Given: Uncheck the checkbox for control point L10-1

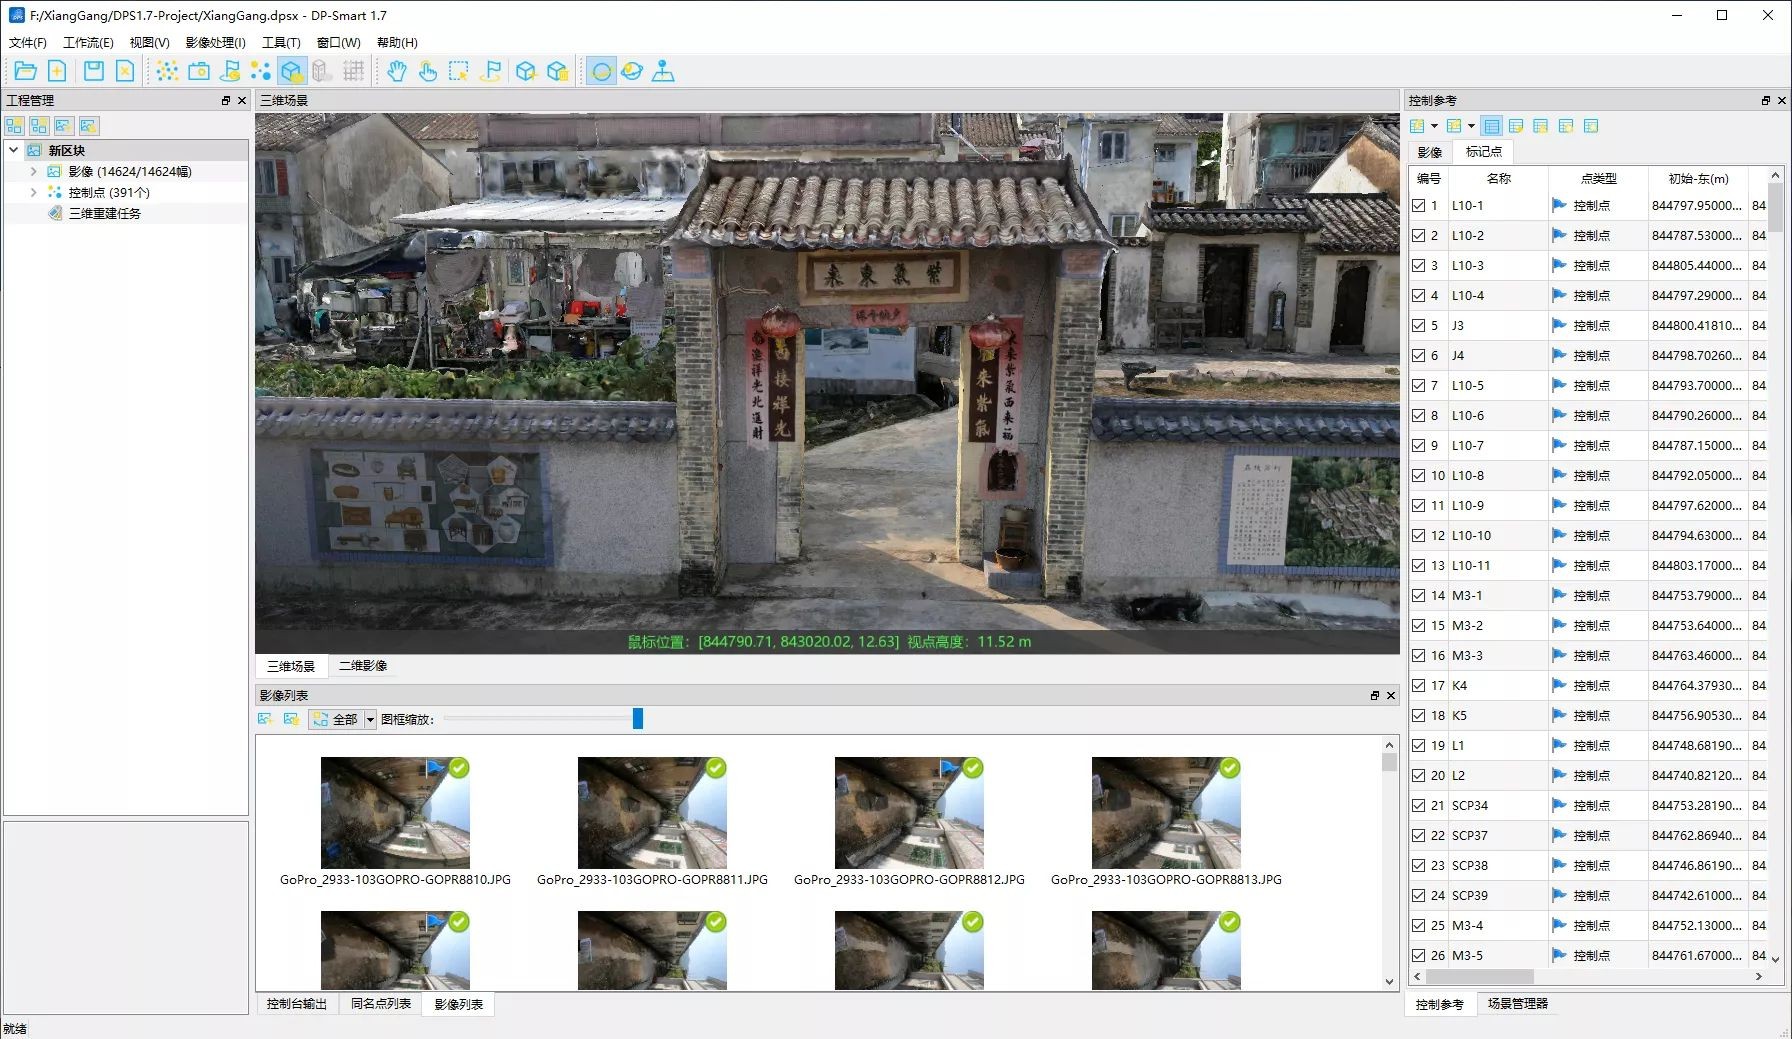Looking at the screenshot, I should click(1418, 206).
